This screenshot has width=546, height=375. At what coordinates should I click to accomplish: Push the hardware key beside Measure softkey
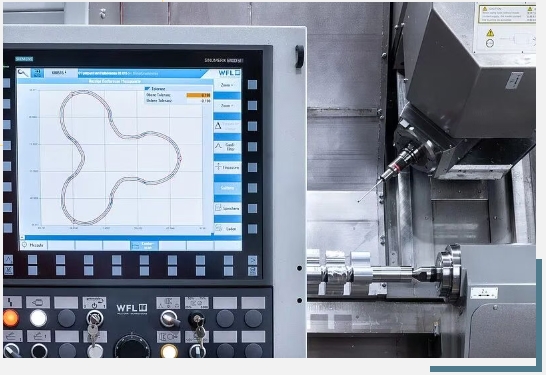click(x=252, y=167)
